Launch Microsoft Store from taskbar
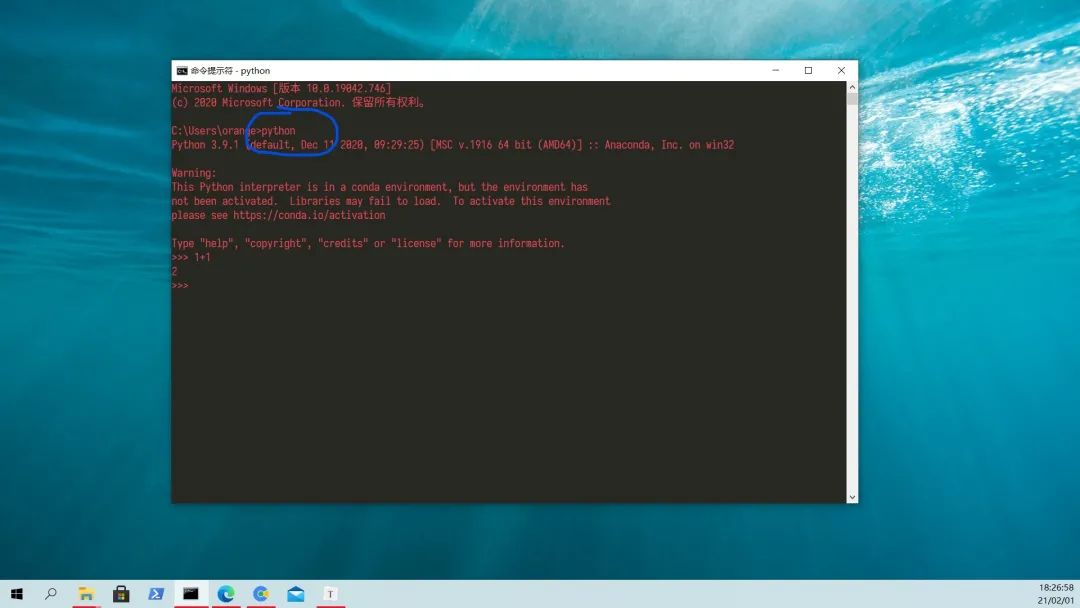Image resolution: width=1080 pixels, height=608 pixels. (121, 594)
